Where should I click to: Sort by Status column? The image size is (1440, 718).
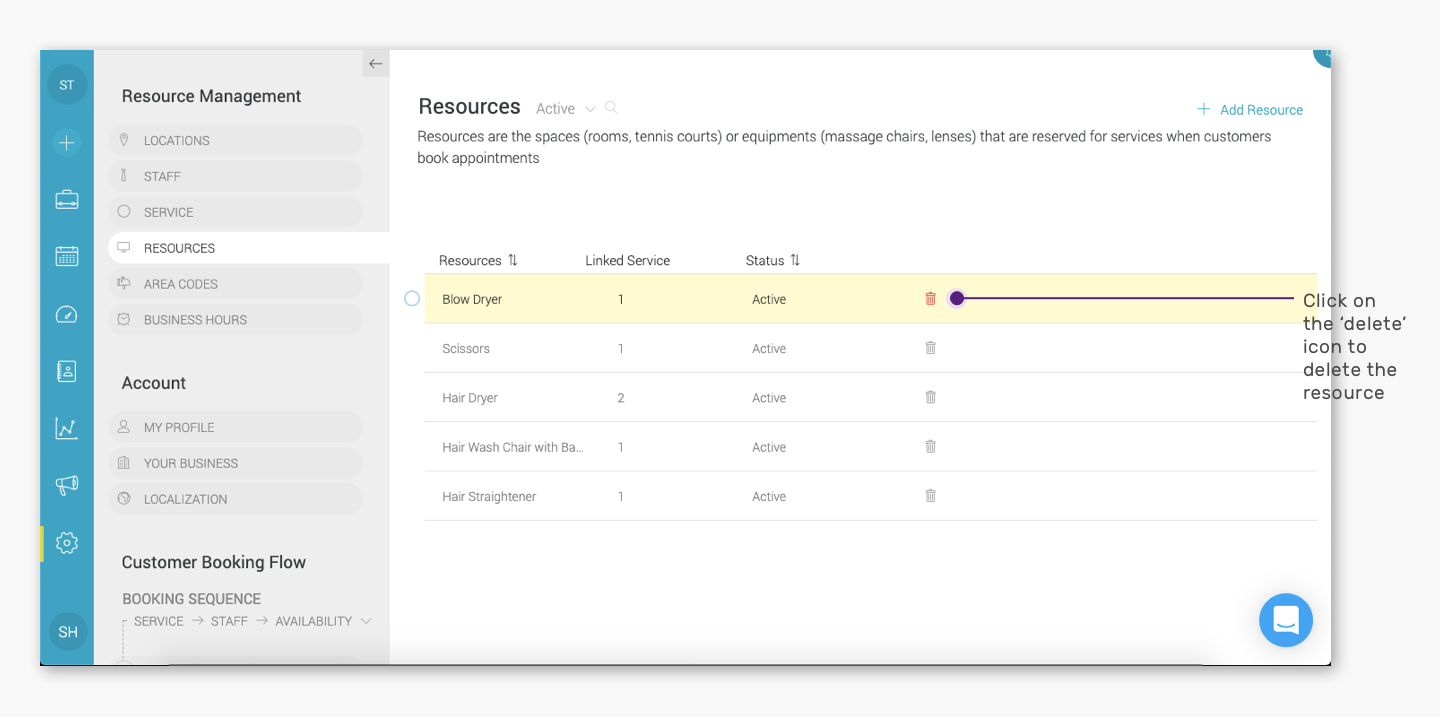(773, 260)
